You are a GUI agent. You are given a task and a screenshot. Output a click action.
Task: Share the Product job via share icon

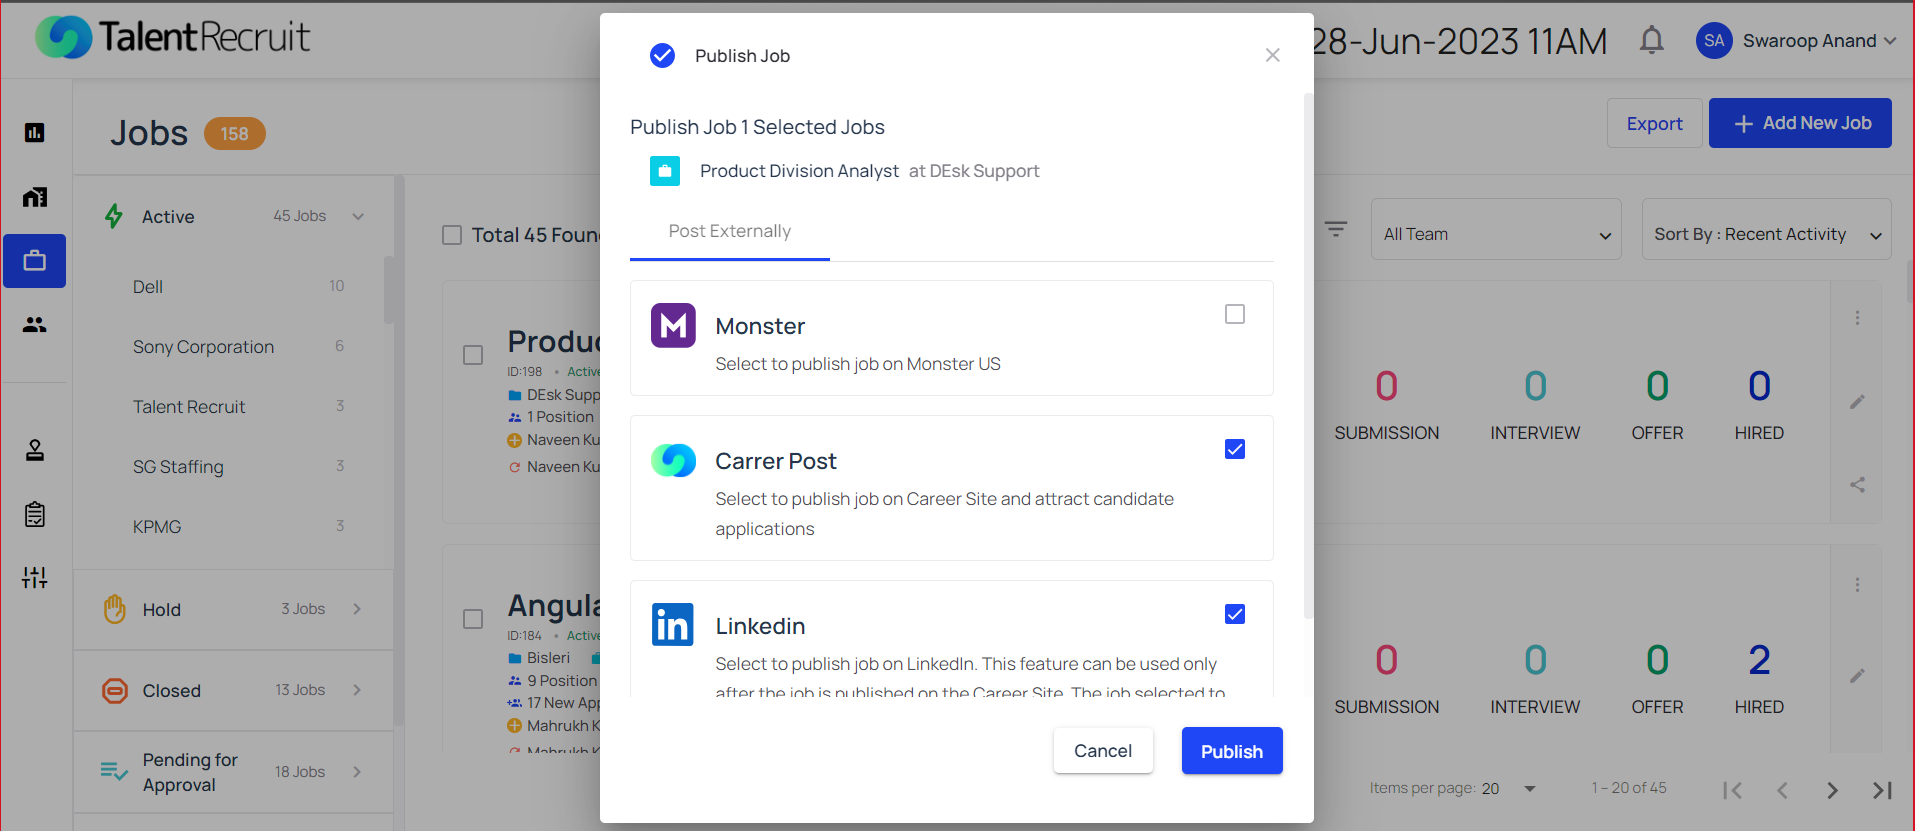click(1857, 485)
